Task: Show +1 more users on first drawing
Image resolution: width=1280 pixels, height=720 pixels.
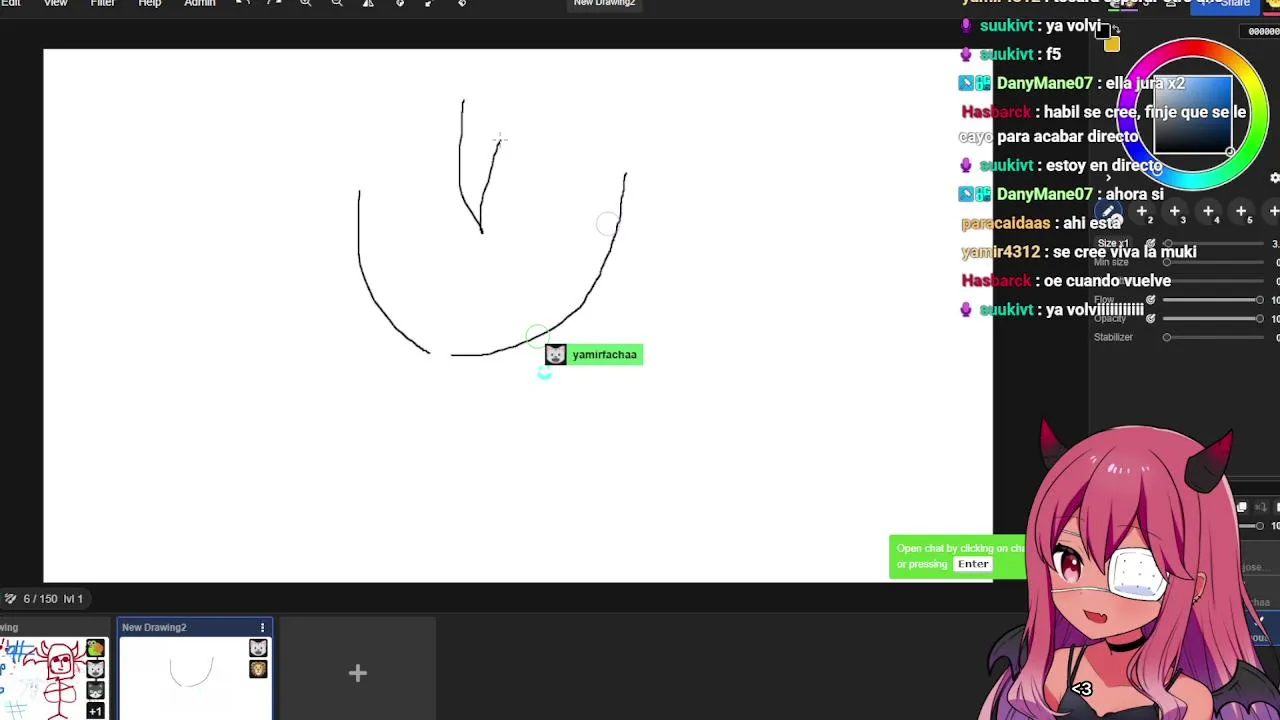Action: (95, 711)
